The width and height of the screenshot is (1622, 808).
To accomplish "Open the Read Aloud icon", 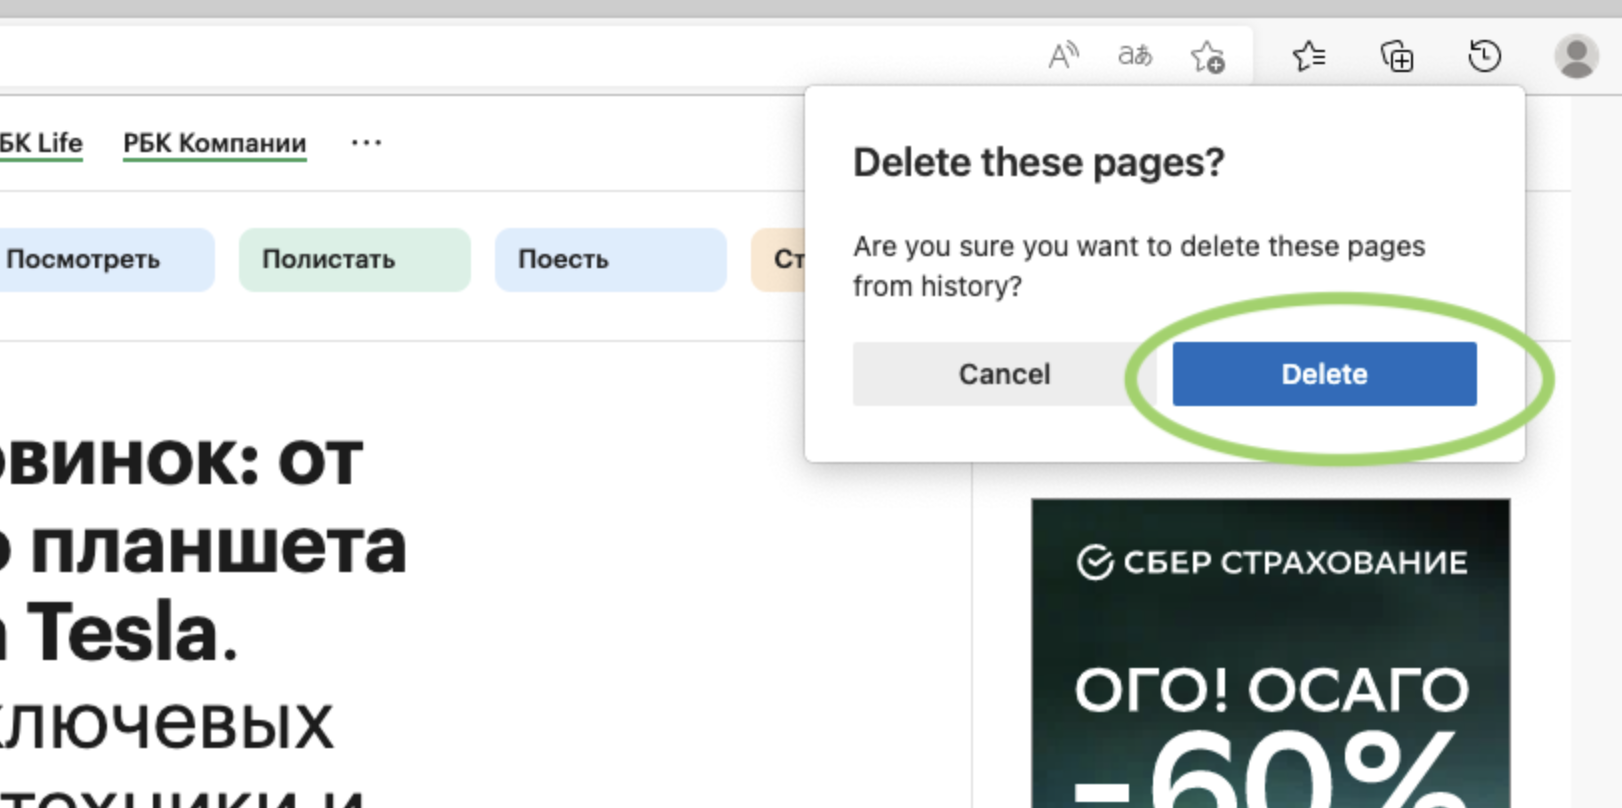I will [1063, 56].
